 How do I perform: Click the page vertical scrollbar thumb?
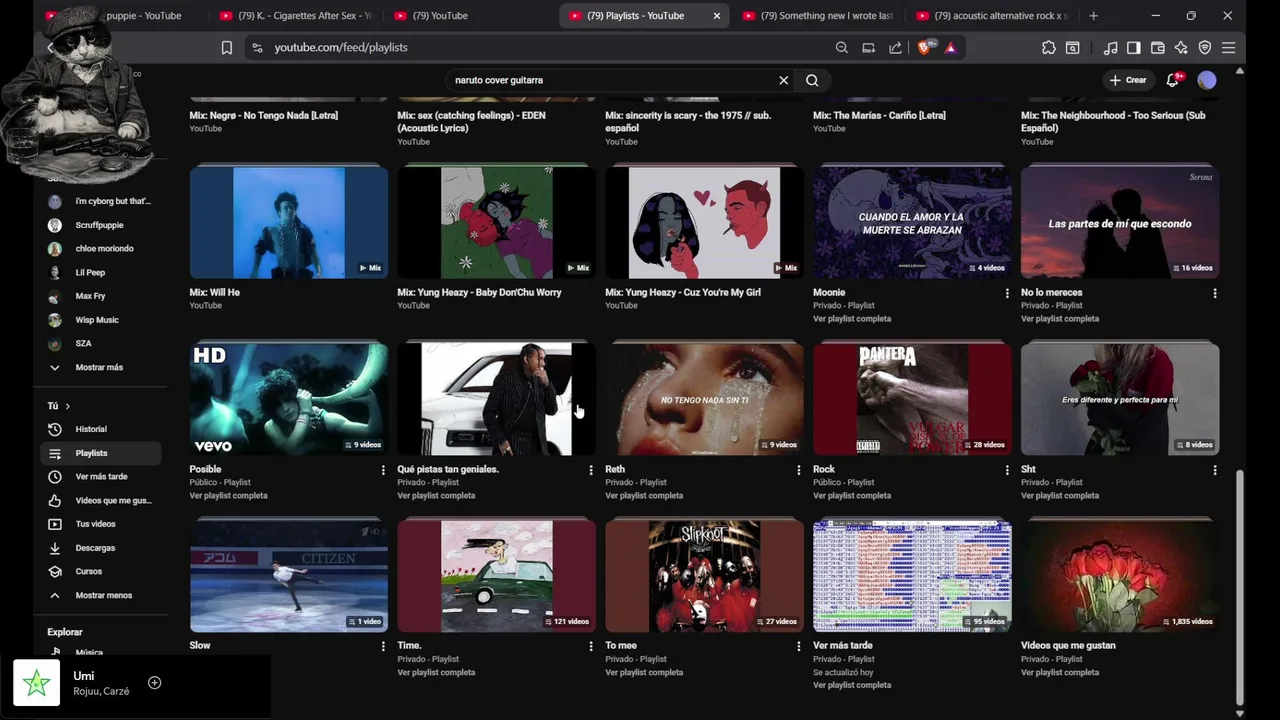click(x=1240, y=588)
